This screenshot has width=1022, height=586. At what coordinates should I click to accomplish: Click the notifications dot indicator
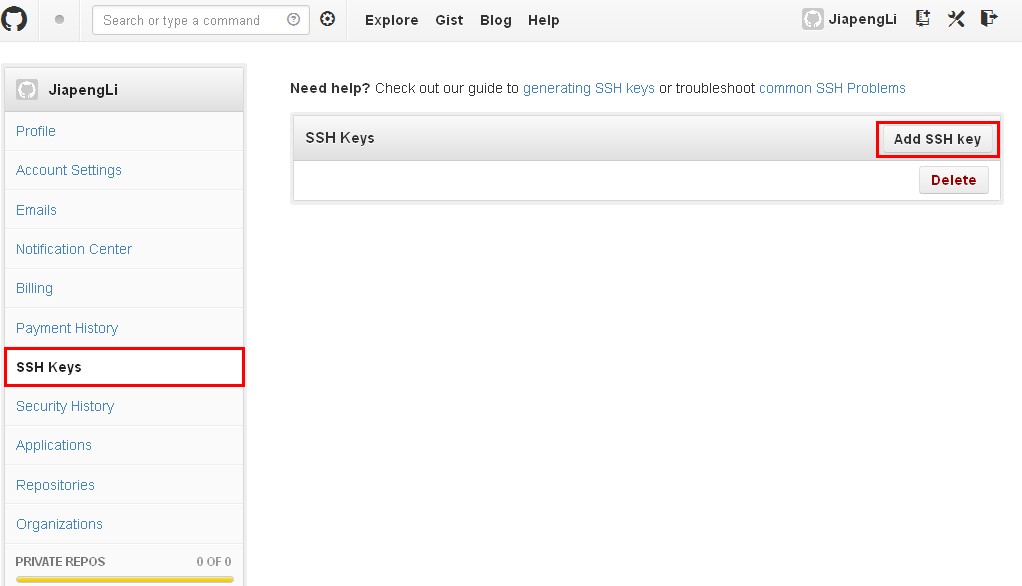(x=59, y=20)
